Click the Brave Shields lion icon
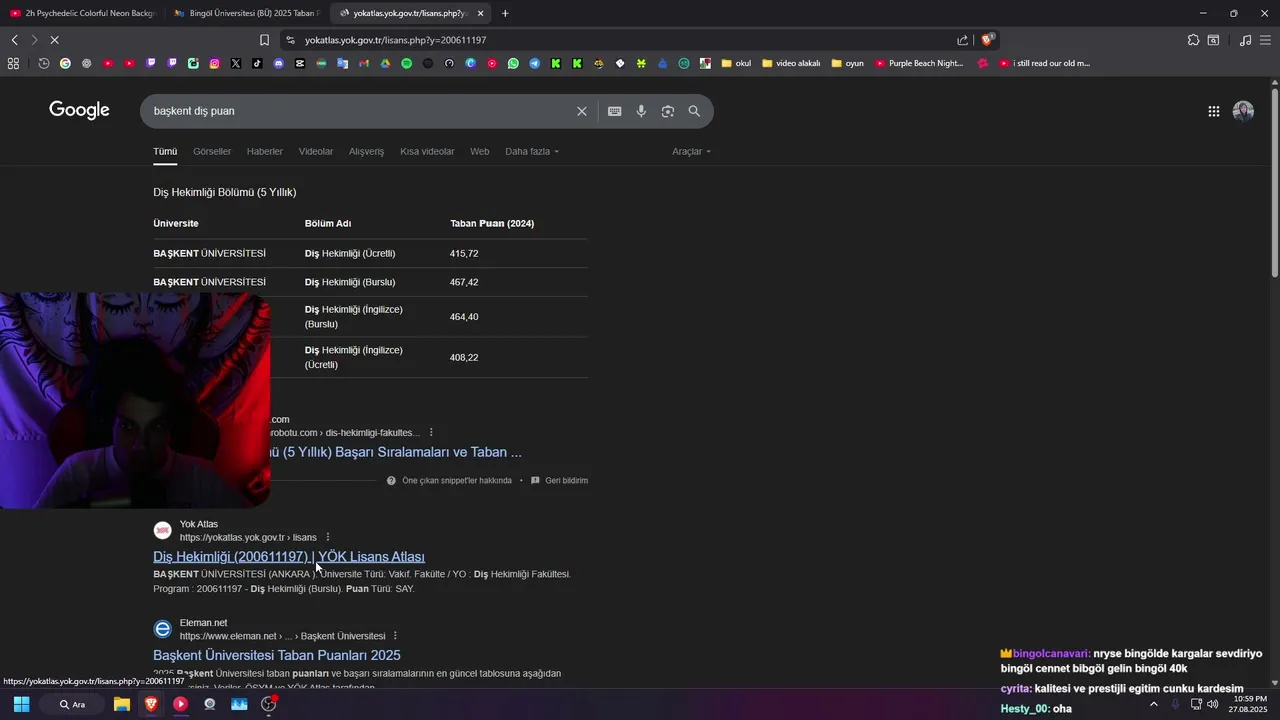1280x720 pixels. 988,40
